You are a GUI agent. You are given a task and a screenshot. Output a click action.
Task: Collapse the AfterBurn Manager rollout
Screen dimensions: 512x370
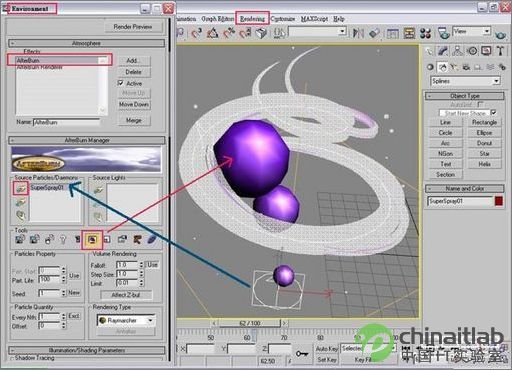[86, 140]
